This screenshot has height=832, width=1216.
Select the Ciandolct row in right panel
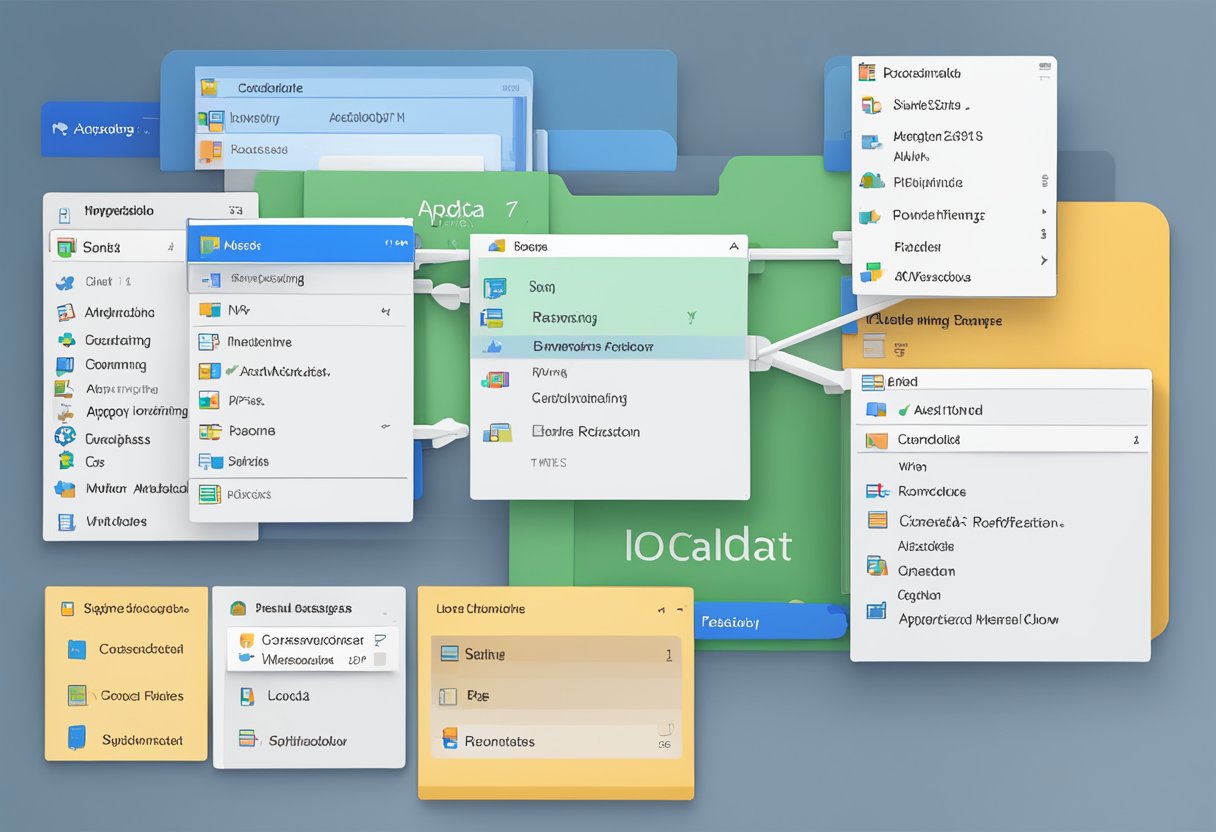(x=1002, y=439)
